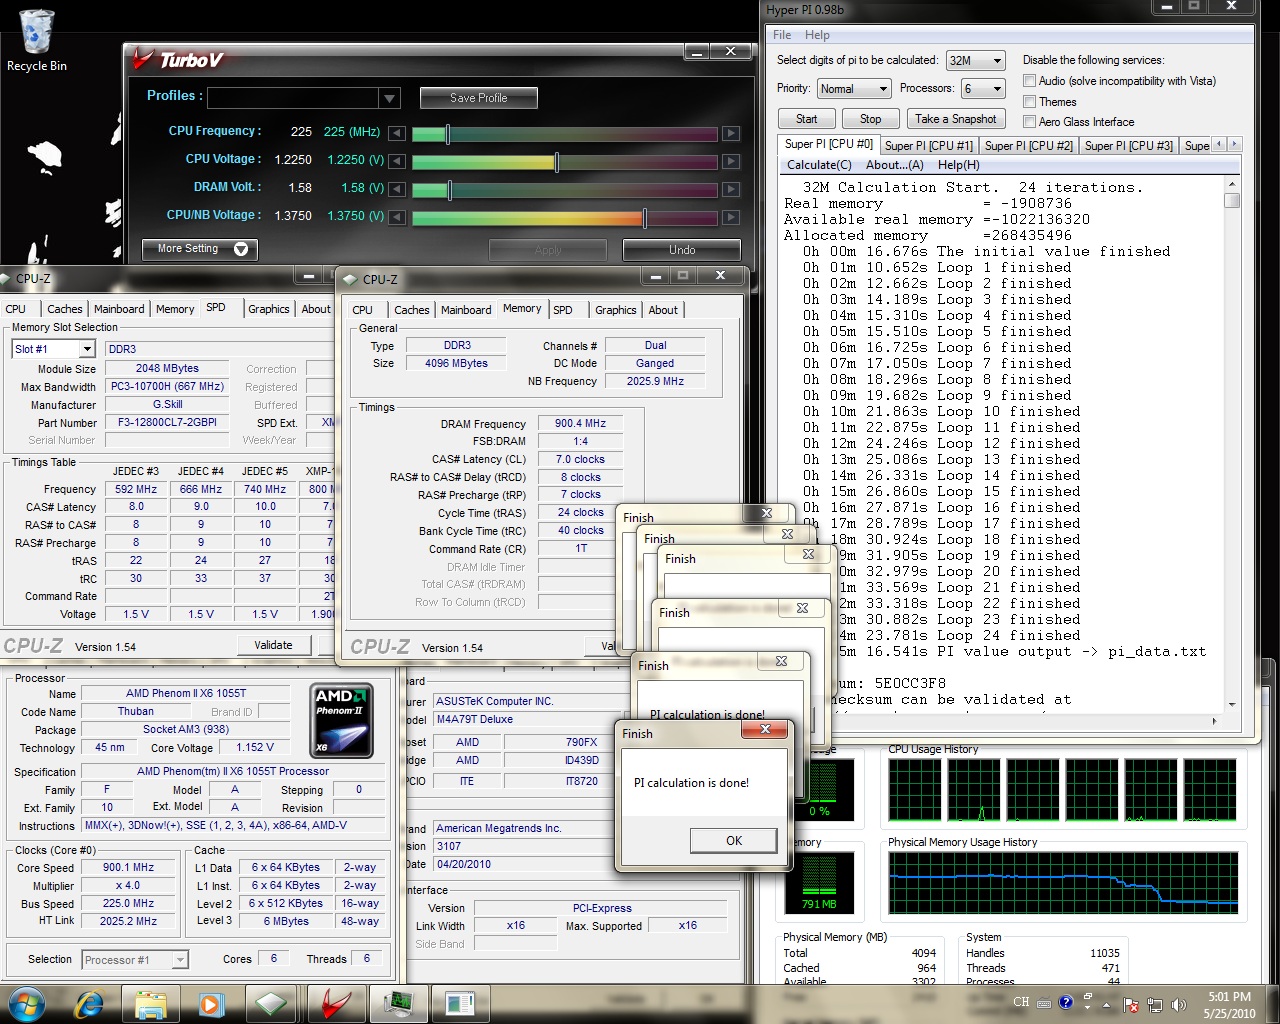Open Calculate(C) menu in Super PI
Viewport: 1280px width, 1024px height.
pyautogui.click(x=819, y=165)
